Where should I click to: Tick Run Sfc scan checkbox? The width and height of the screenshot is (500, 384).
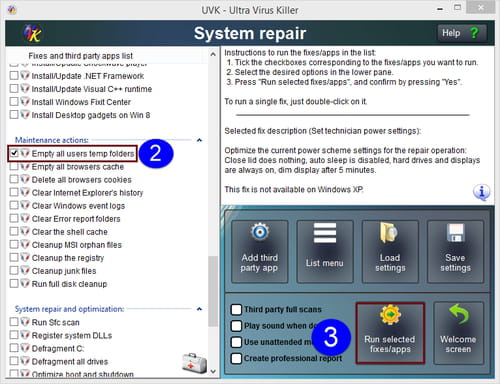[14, 322]
